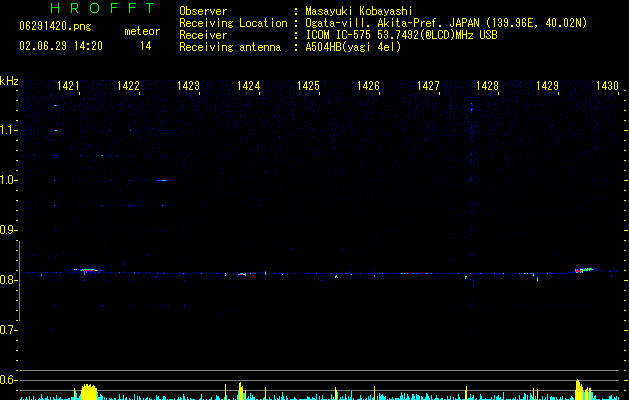Click the A504HB(yagi 4el) antenna text

[x=353, y=47]
